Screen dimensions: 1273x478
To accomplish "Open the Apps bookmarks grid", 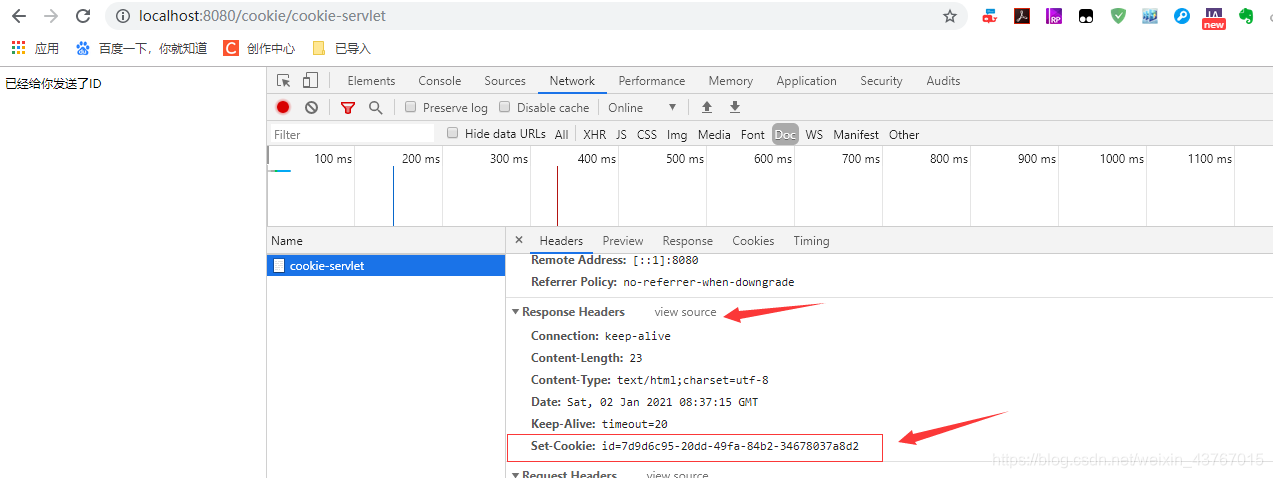I will tap(35, 48).
